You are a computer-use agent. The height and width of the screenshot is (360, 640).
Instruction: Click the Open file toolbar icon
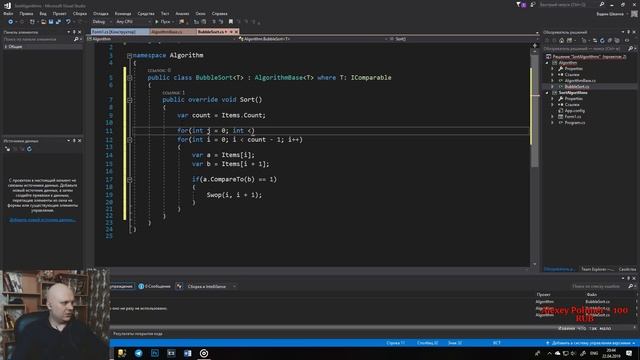click(x=43, y=22)
